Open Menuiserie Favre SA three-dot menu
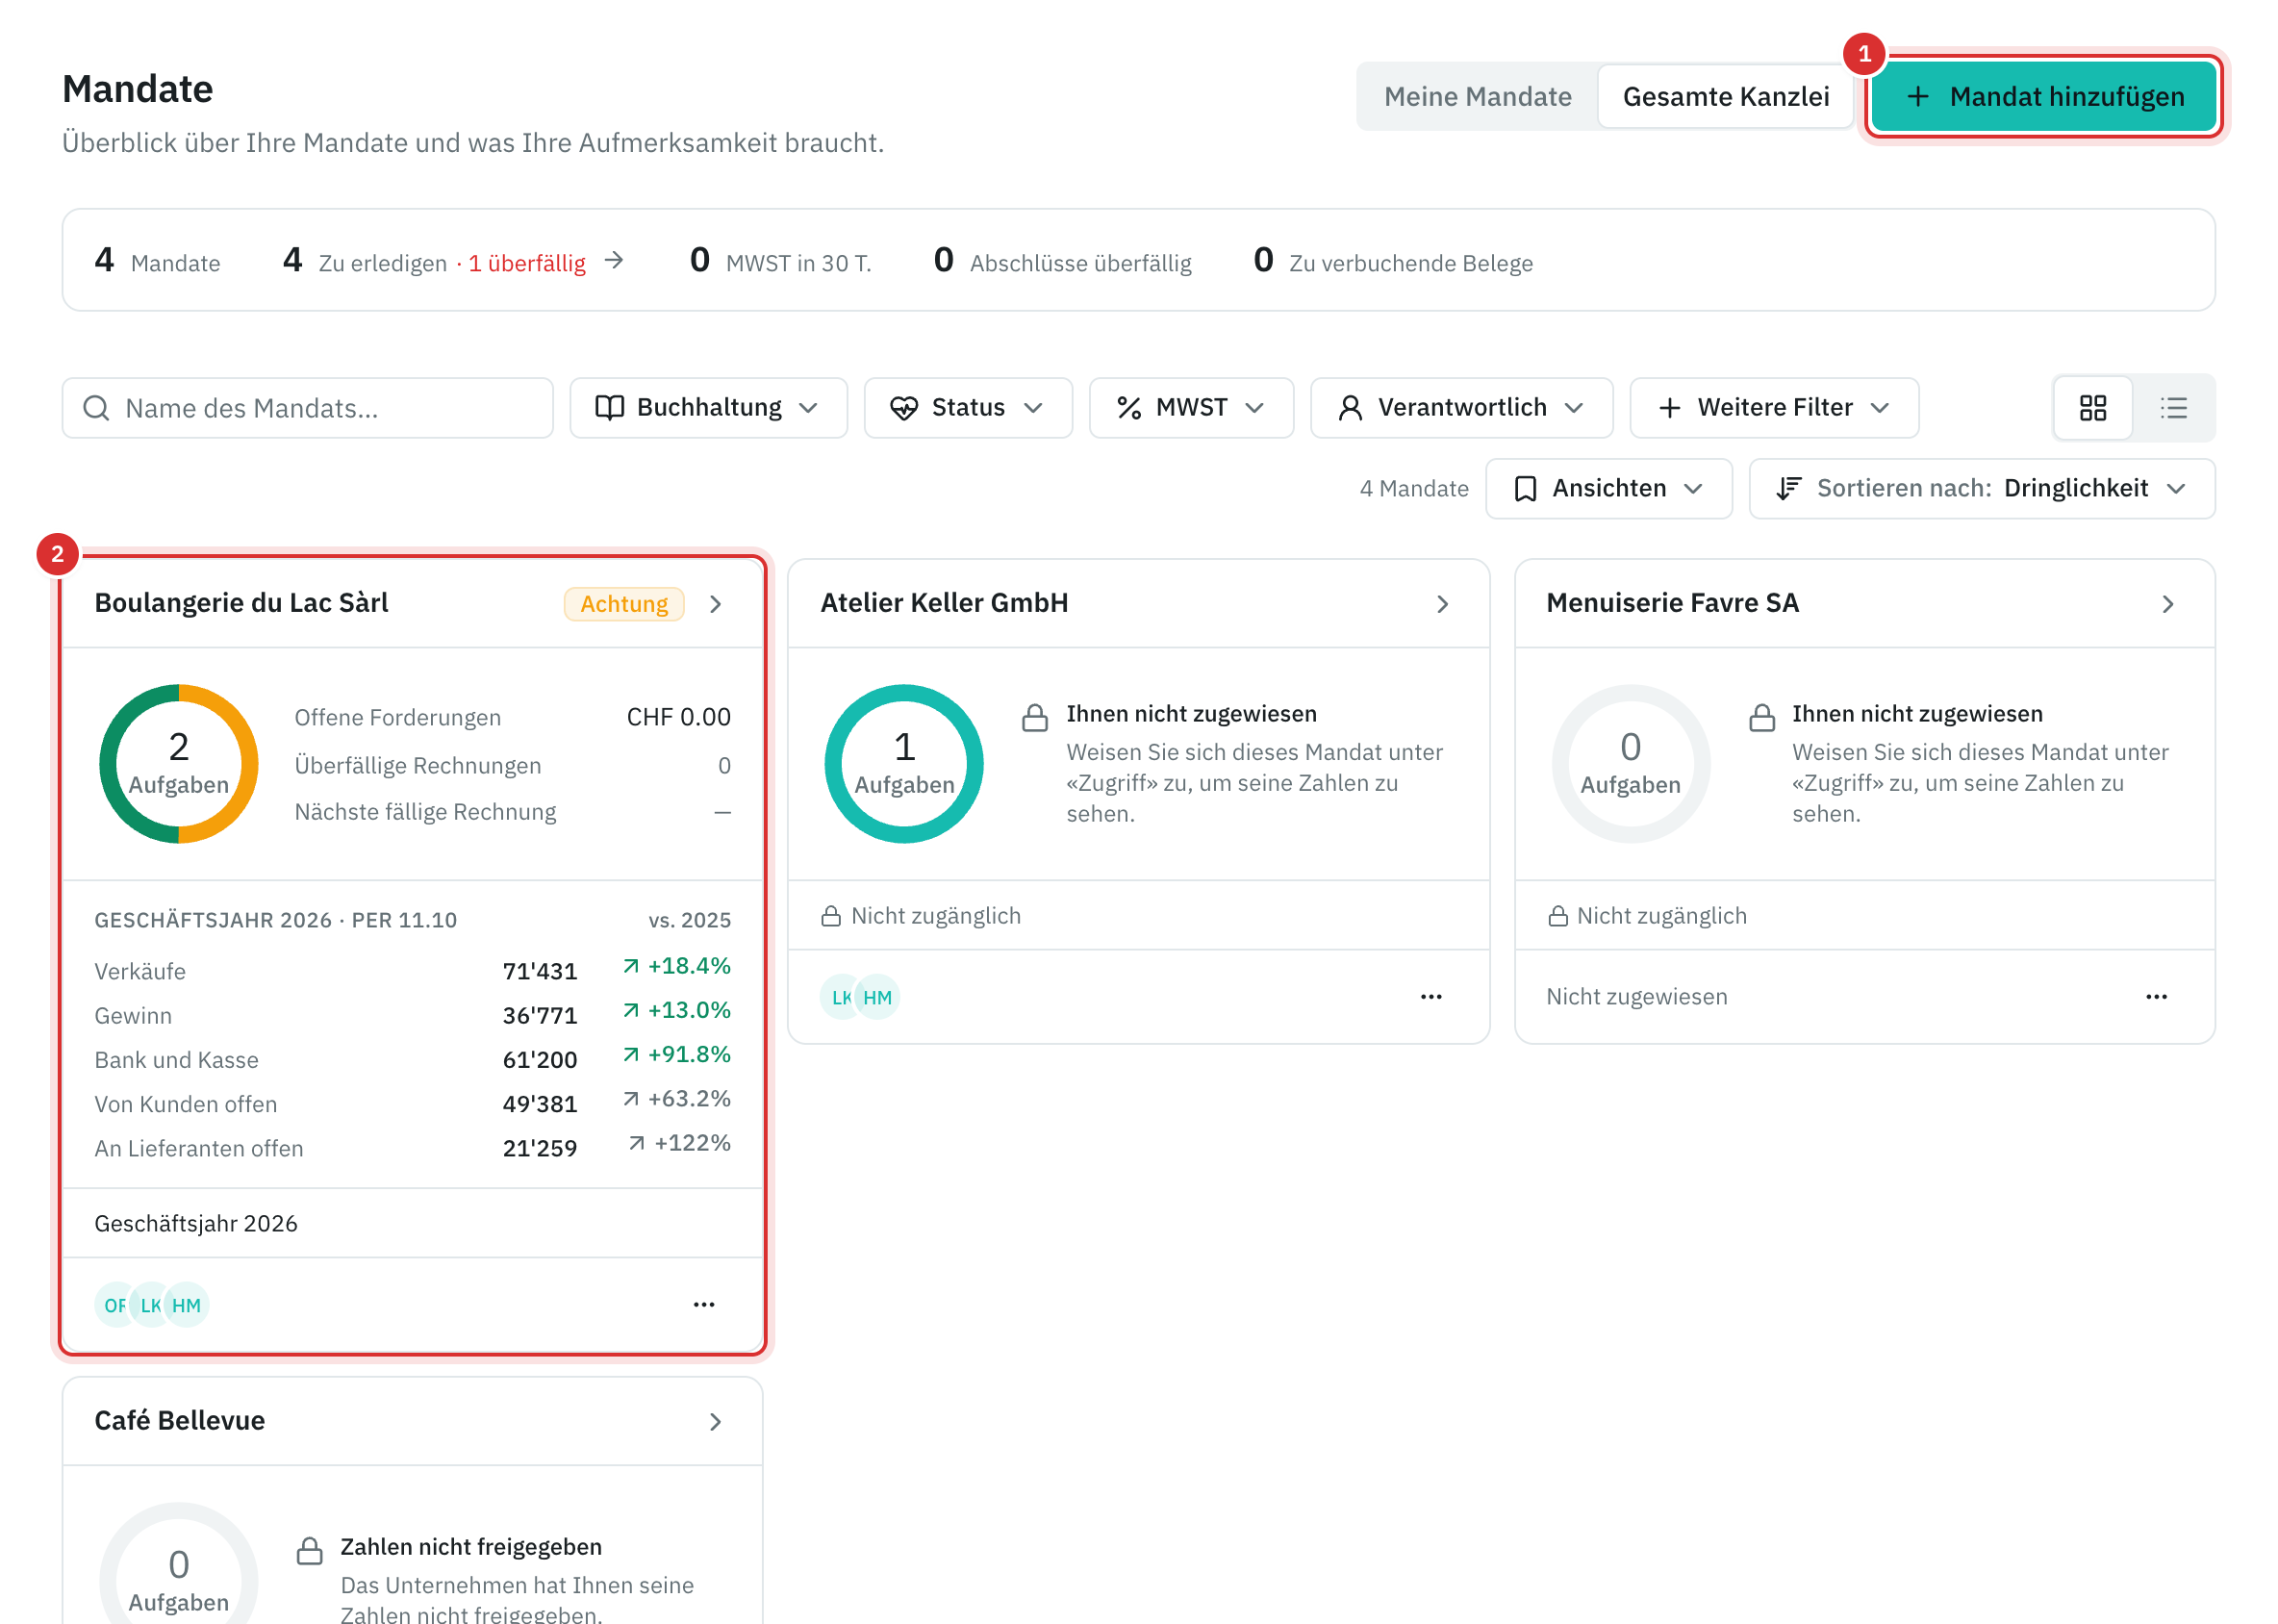The image size is (2278, 1624). tap(2156, 996)
